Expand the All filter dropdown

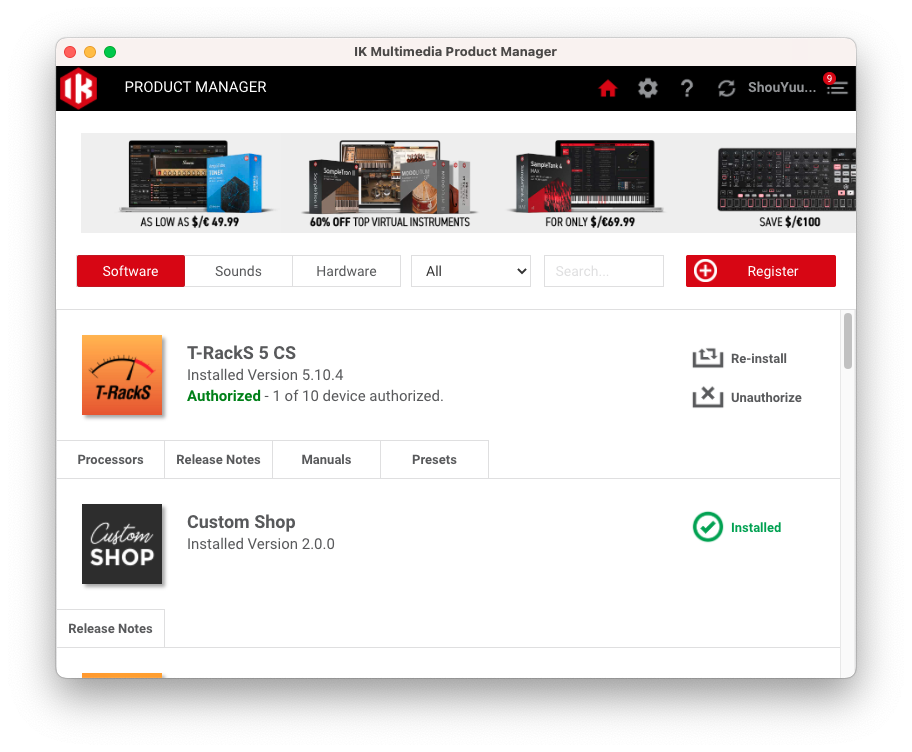(471, 271)
